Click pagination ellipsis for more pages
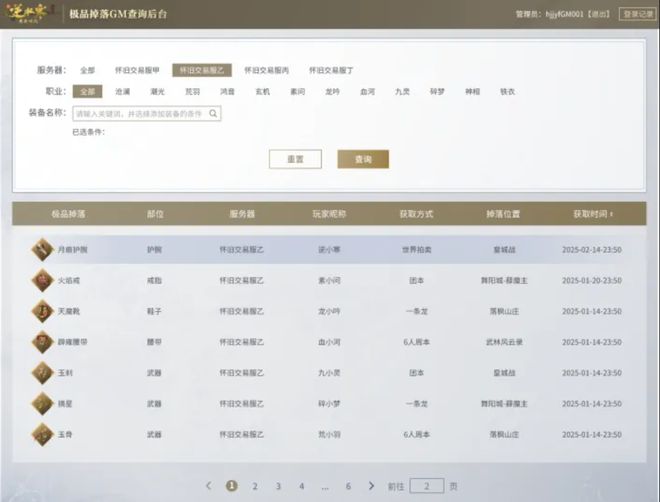660x502 pixels. [325, 488]
